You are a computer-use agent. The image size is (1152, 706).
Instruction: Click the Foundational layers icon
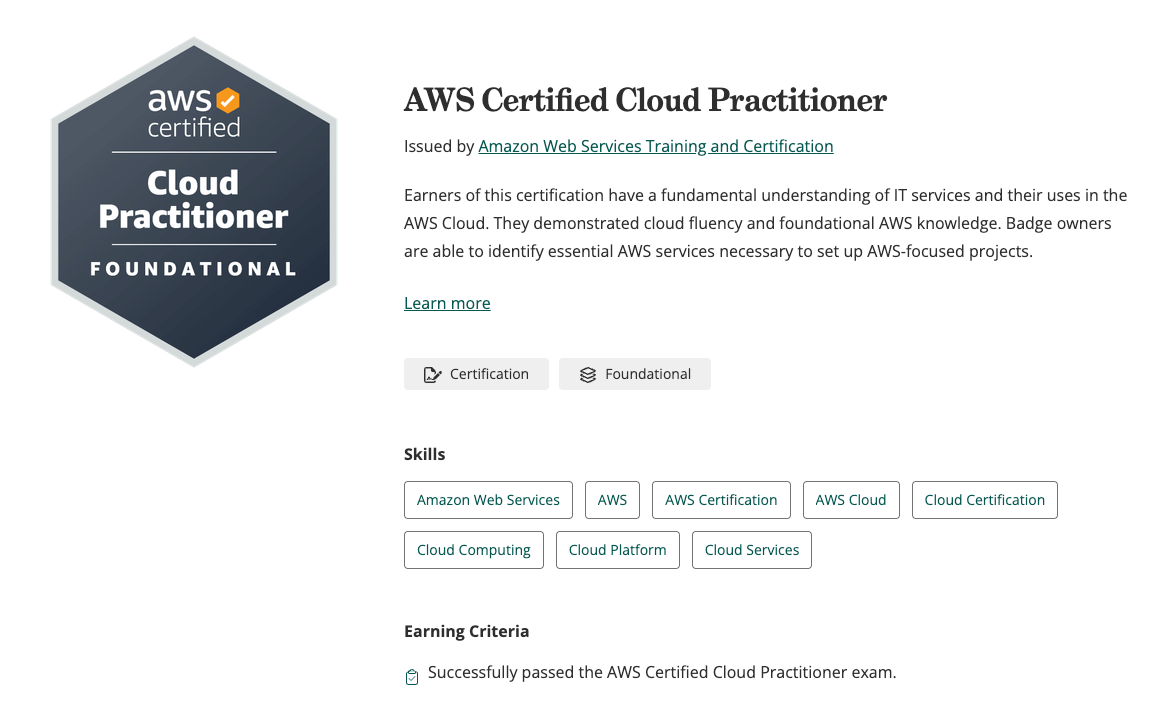click(587, 375)
